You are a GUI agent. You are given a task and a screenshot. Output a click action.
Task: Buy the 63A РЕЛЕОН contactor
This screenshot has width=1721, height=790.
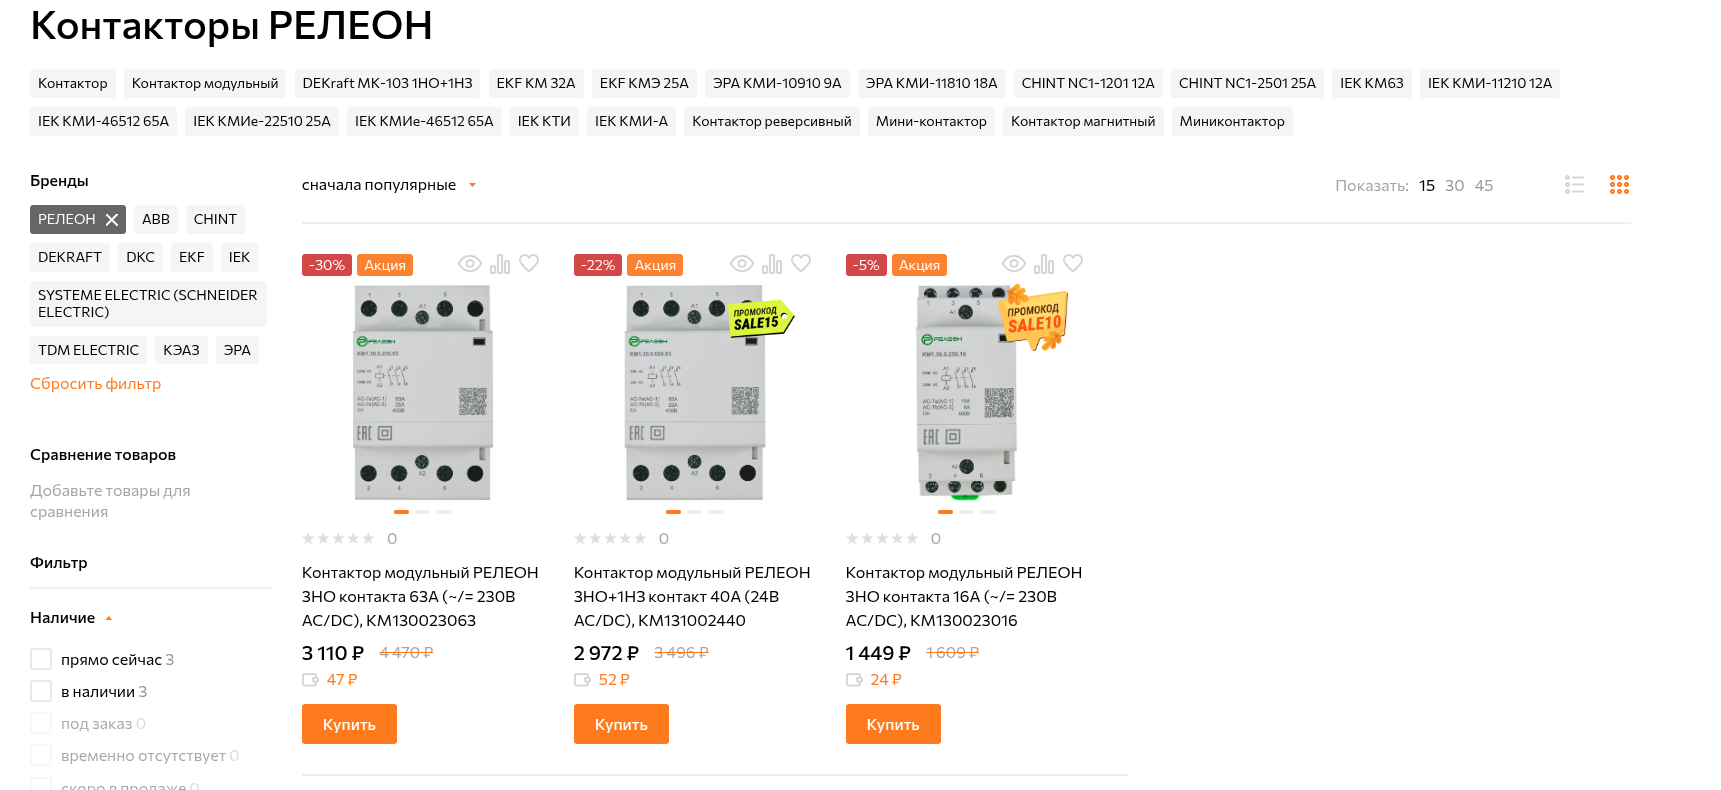point(349,724)
